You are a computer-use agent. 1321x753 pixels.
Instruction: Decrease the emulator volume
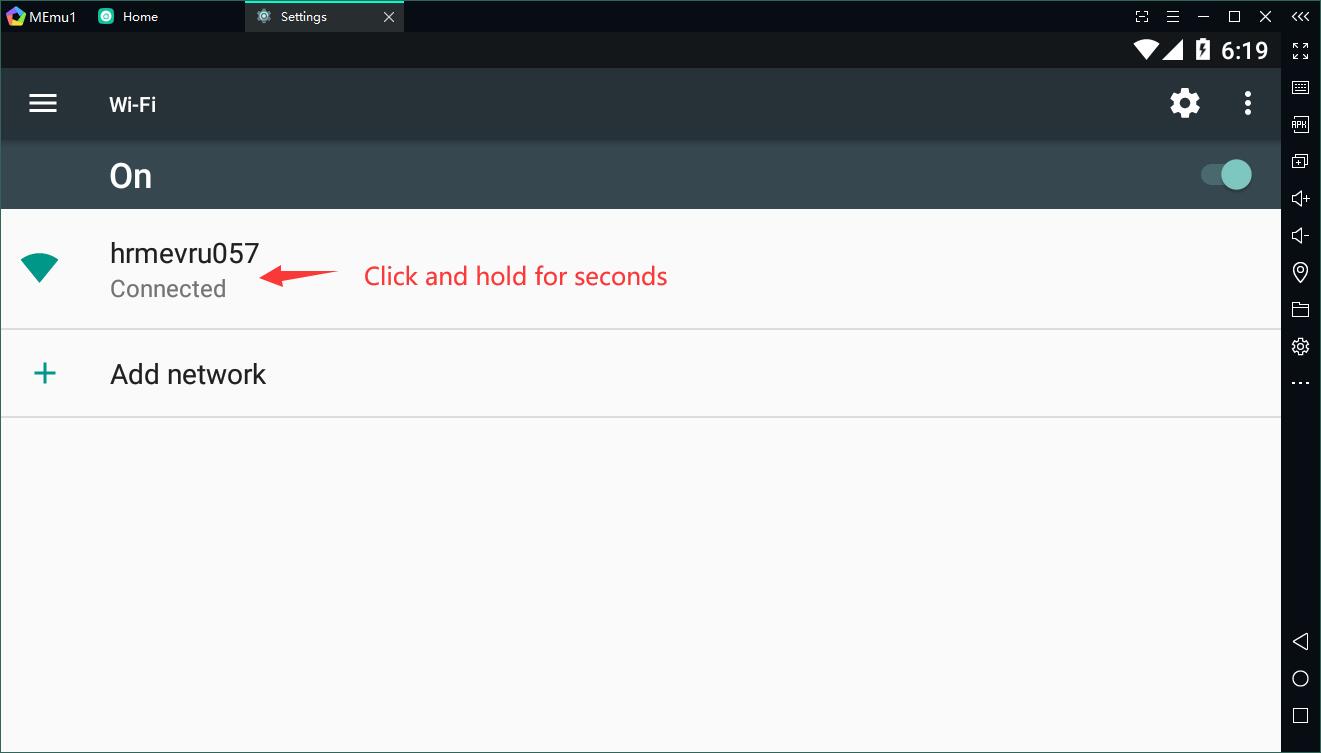click(1300, 236)
